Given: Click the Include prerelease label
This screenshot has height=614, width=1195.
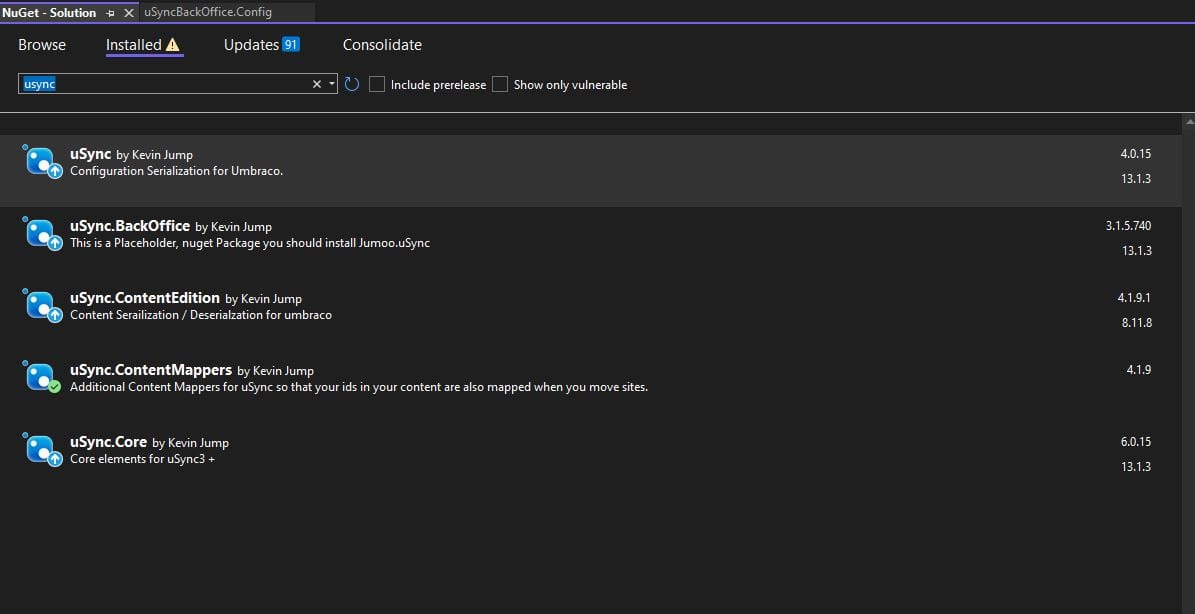Looking at the screenshot, I should [x=438, y=85].
